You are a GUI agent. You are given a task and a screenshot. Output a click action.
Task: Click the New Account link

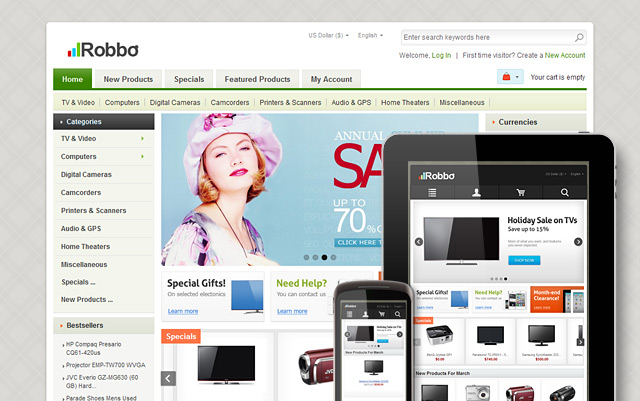tap(565, 55)
